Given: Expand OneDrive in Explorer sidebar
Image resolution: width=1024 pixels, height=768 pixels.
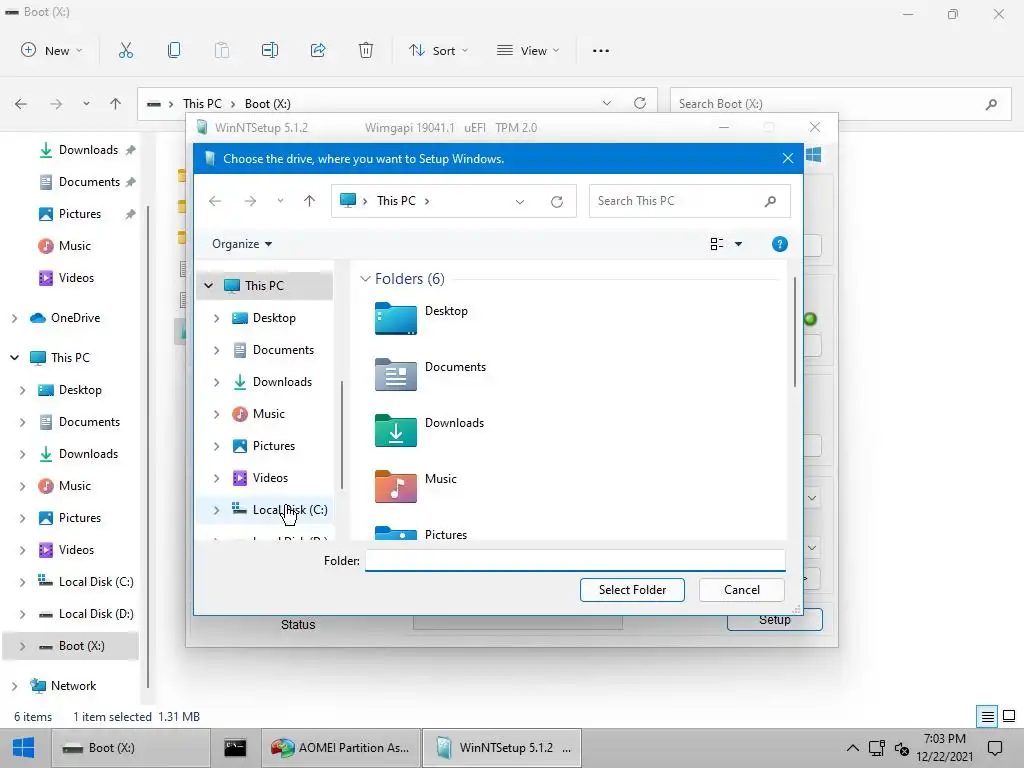Looking at the screenshot, I should 14,318.
